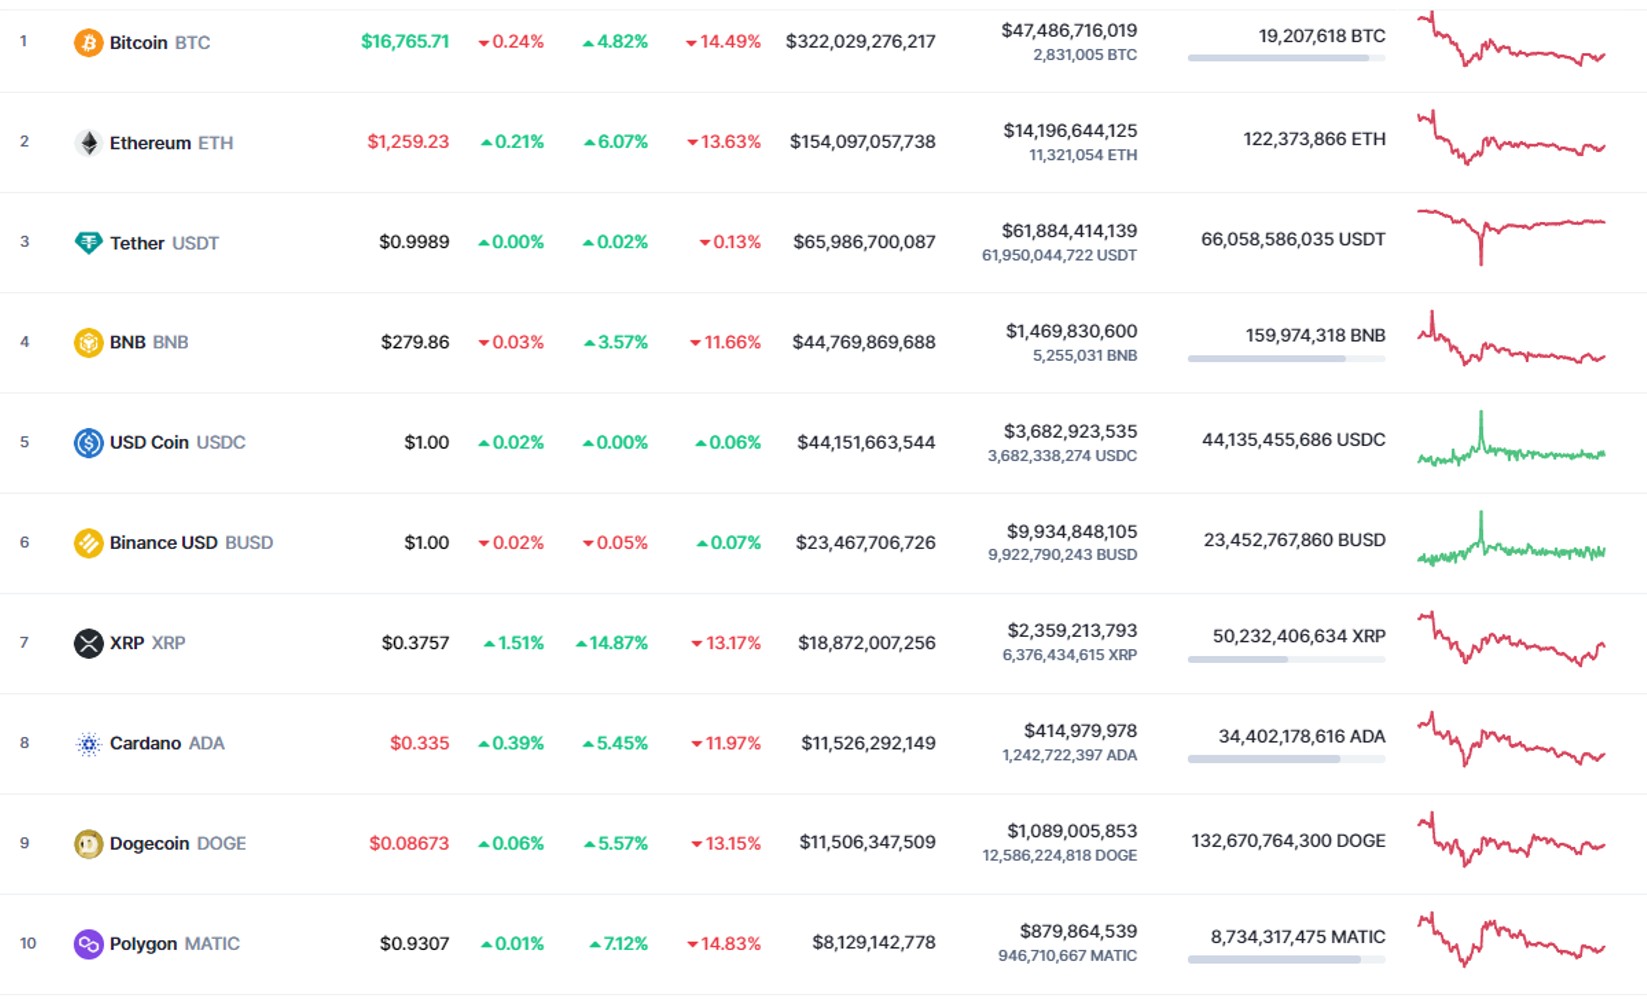Click the Tether logo icon
Image resolution: width=1647 pixels, height=1000 pixels.
click(x=88, y=243)
